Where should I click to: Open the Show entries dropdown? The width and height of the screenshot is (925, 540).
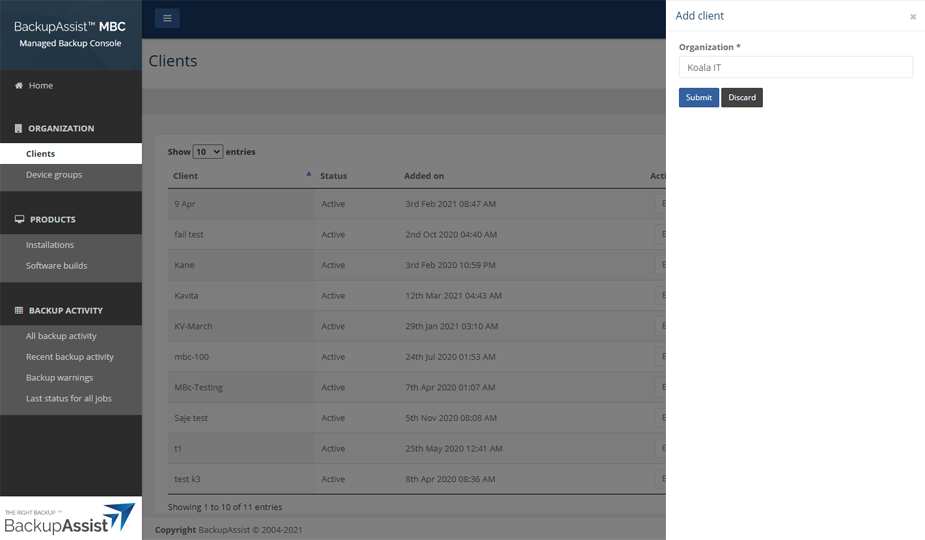[x=208, y=152]
